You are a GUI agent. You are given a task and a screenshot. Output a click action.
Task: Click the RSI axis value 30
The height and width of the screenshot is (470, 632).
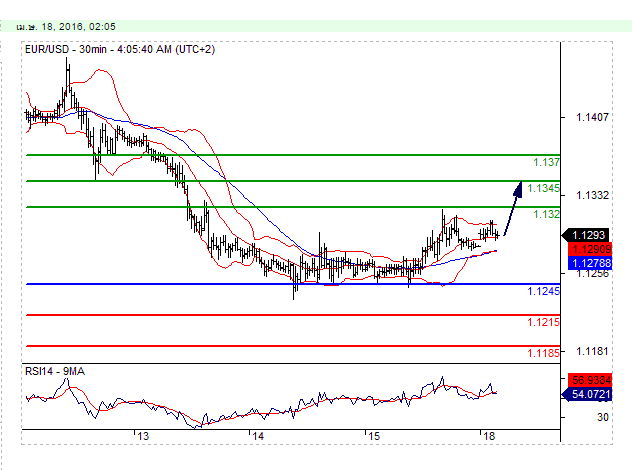point(603,417)
